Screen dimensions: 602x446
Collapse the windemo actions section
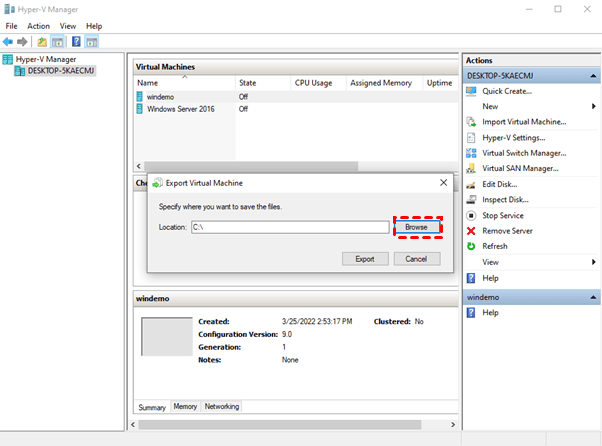pos(593,297)
